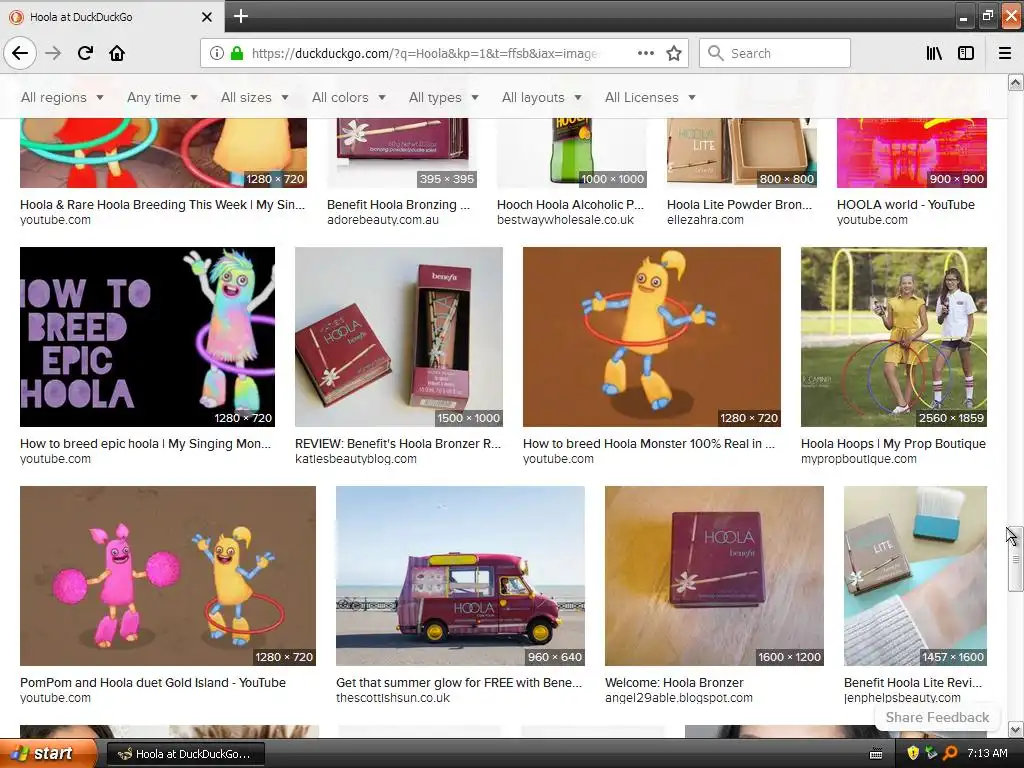1024x768 pixels.
Task: Open the Hoola ice cream van image
Action: [460, 576]
